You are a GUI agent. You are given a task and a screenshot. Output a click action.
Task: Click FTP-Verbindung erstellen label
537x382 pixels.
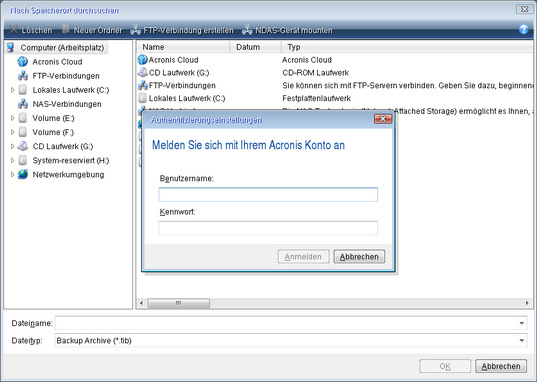(x=188, y=30)
